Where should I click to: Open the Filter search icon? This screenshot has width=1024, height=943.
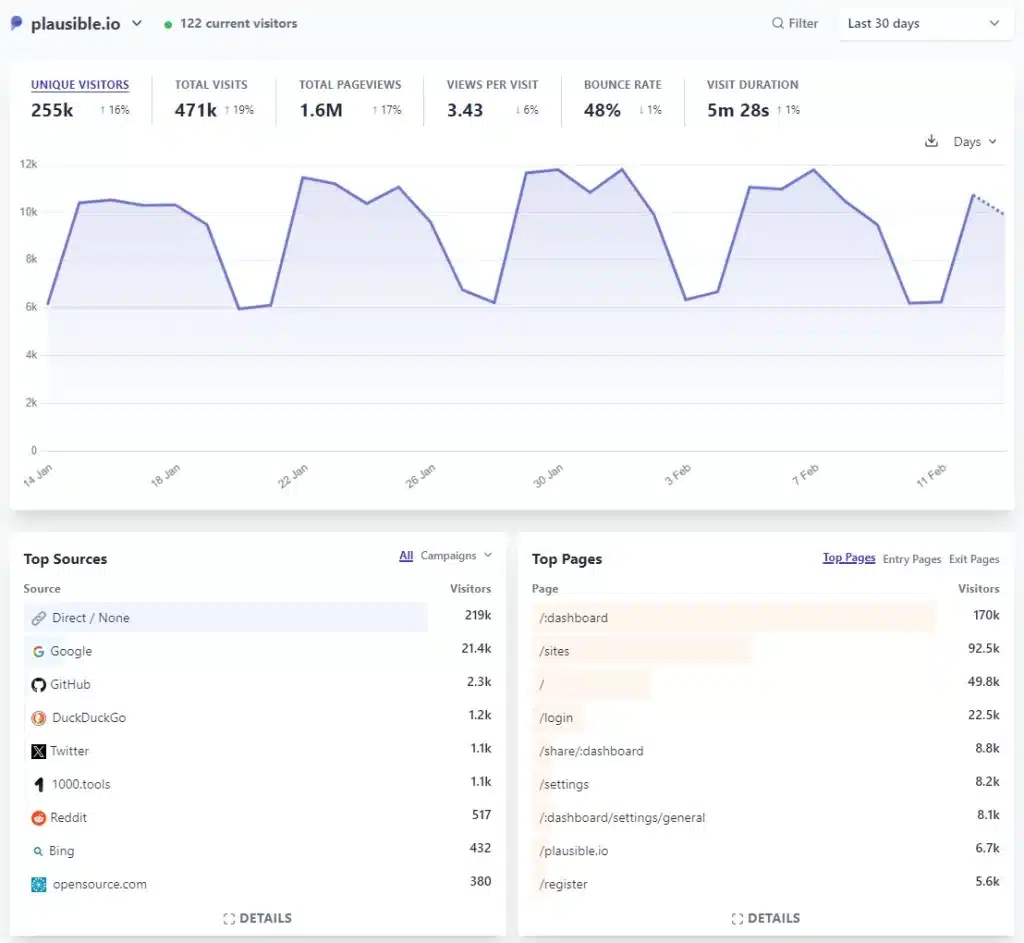tap(776, 23)
